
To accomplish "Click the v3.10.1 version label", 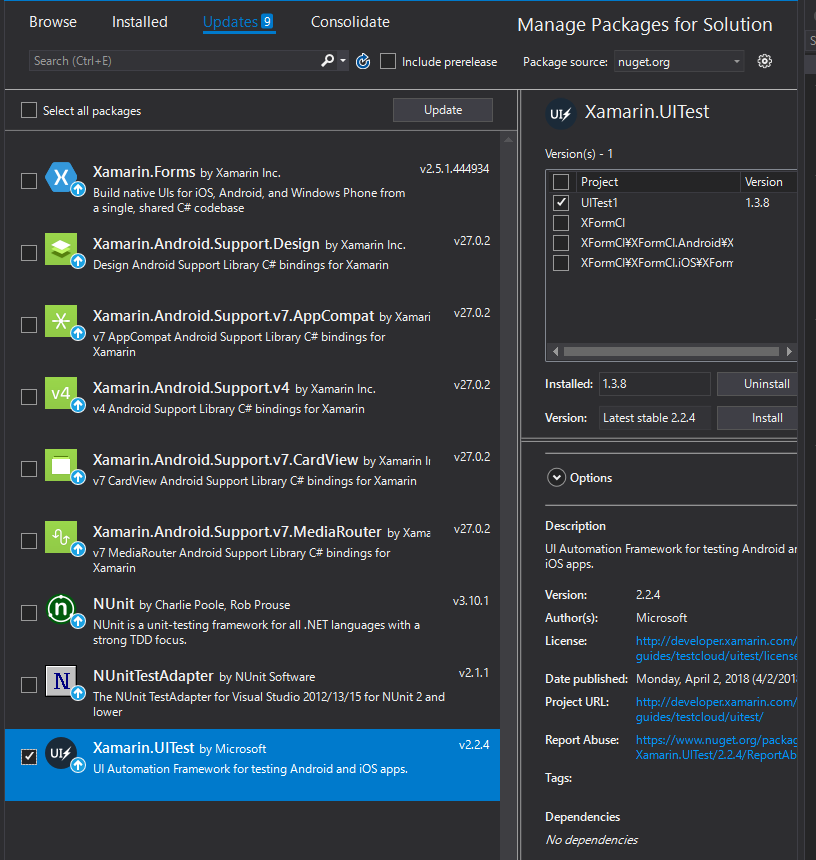I will (471, 601).
